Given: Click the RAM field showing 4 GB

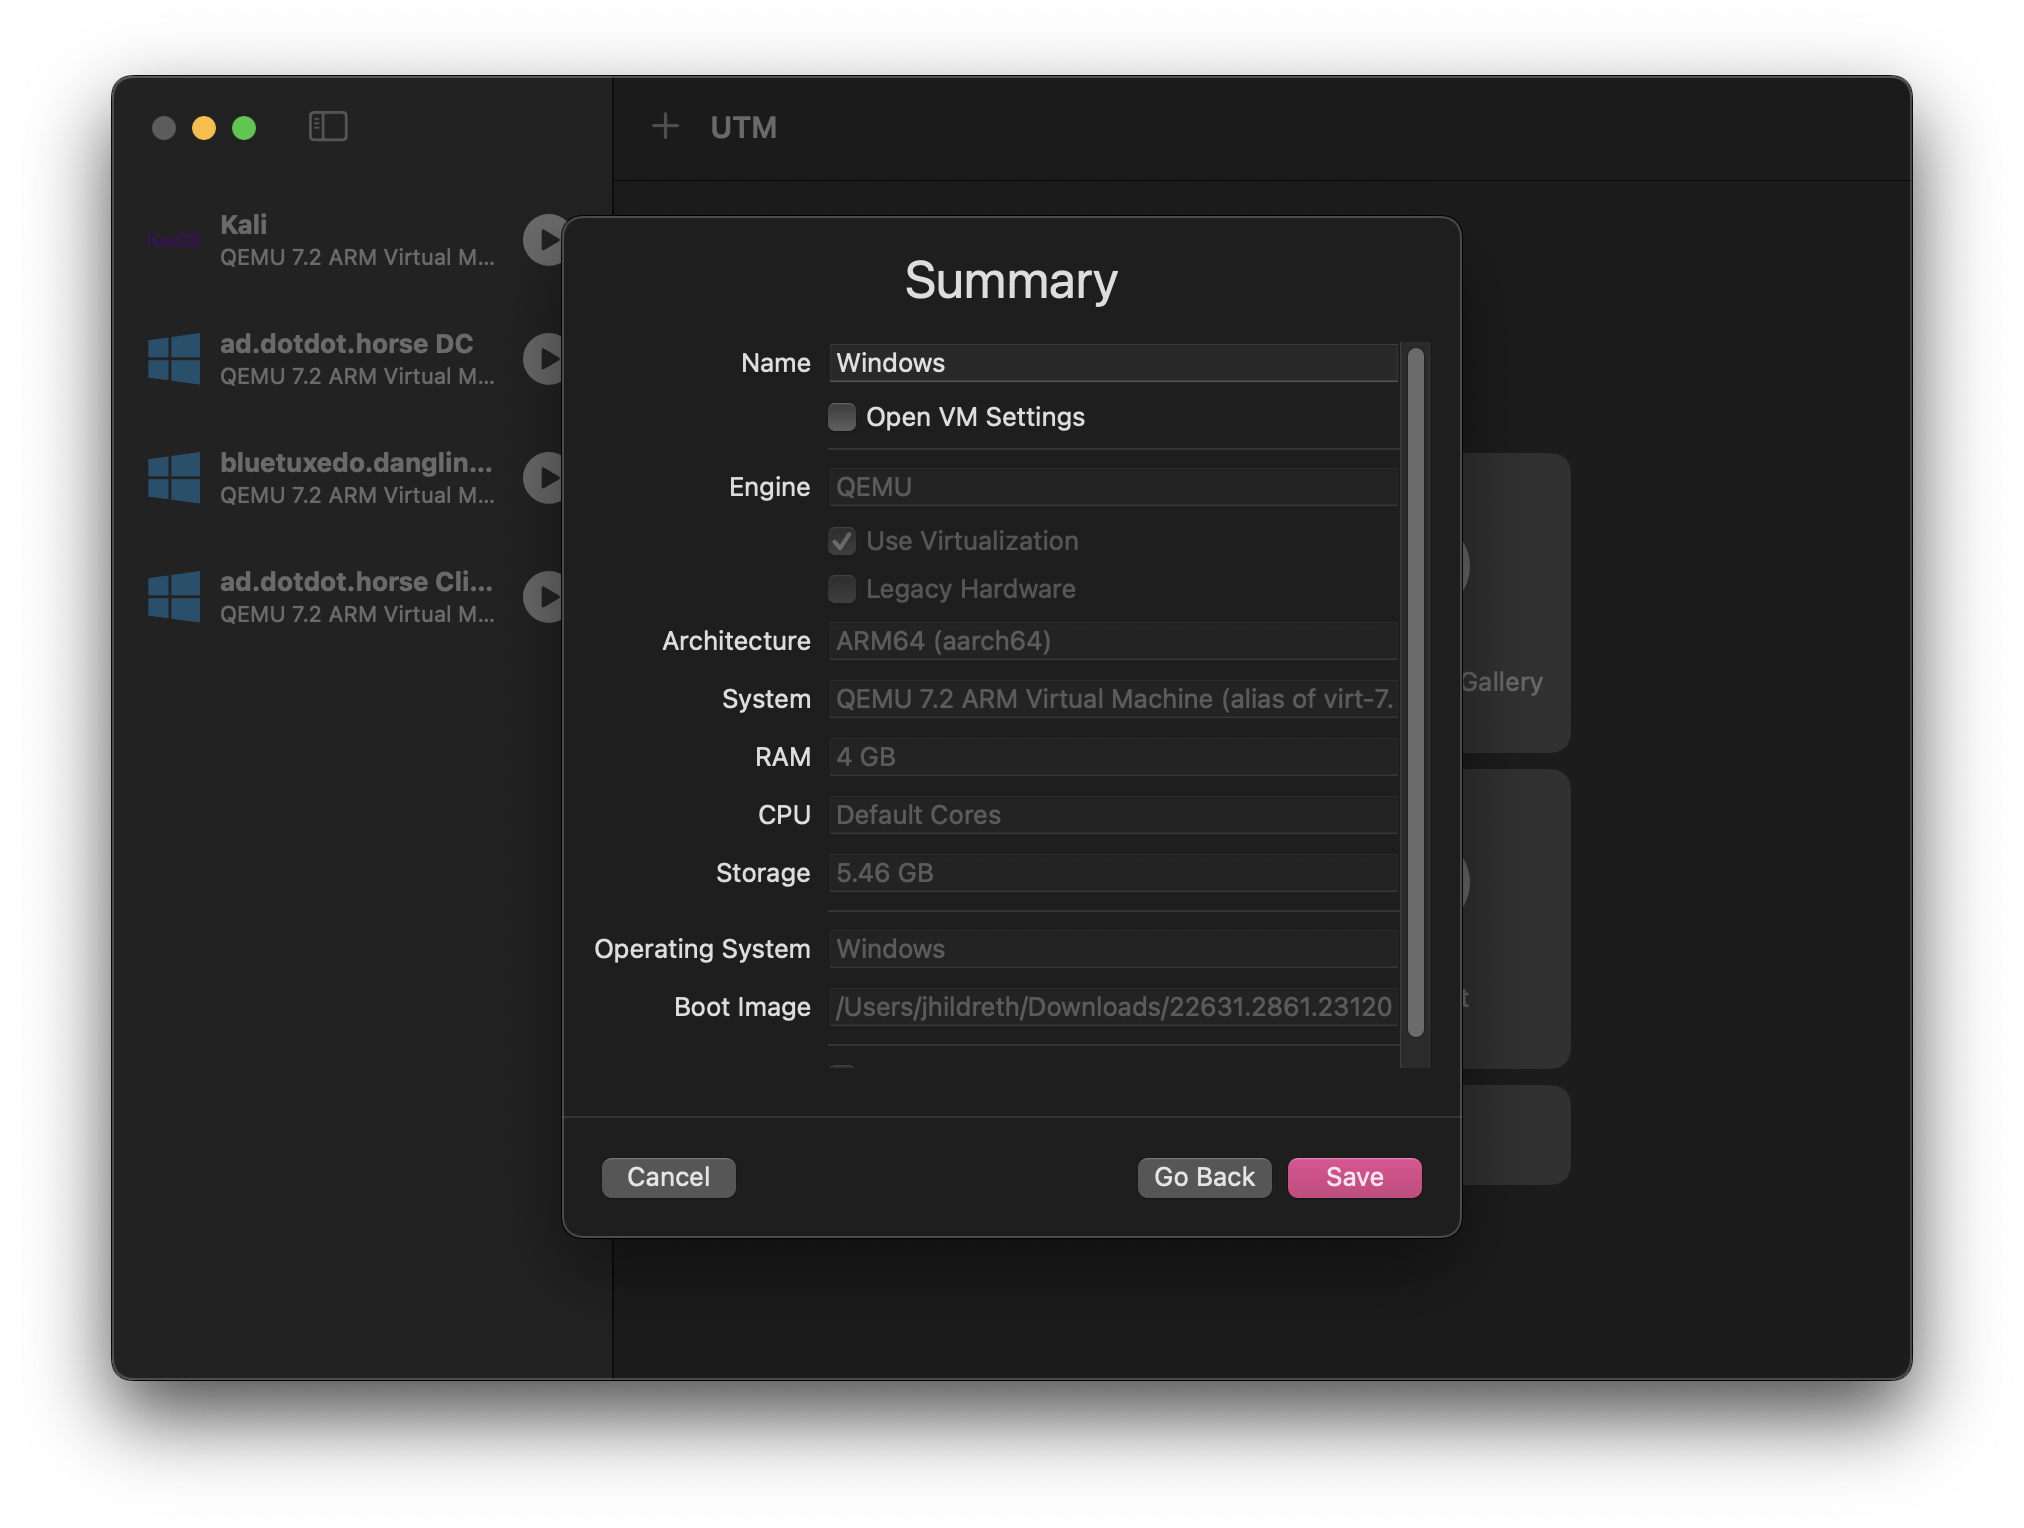Looking at the screenshot, I should (1113, 757).
